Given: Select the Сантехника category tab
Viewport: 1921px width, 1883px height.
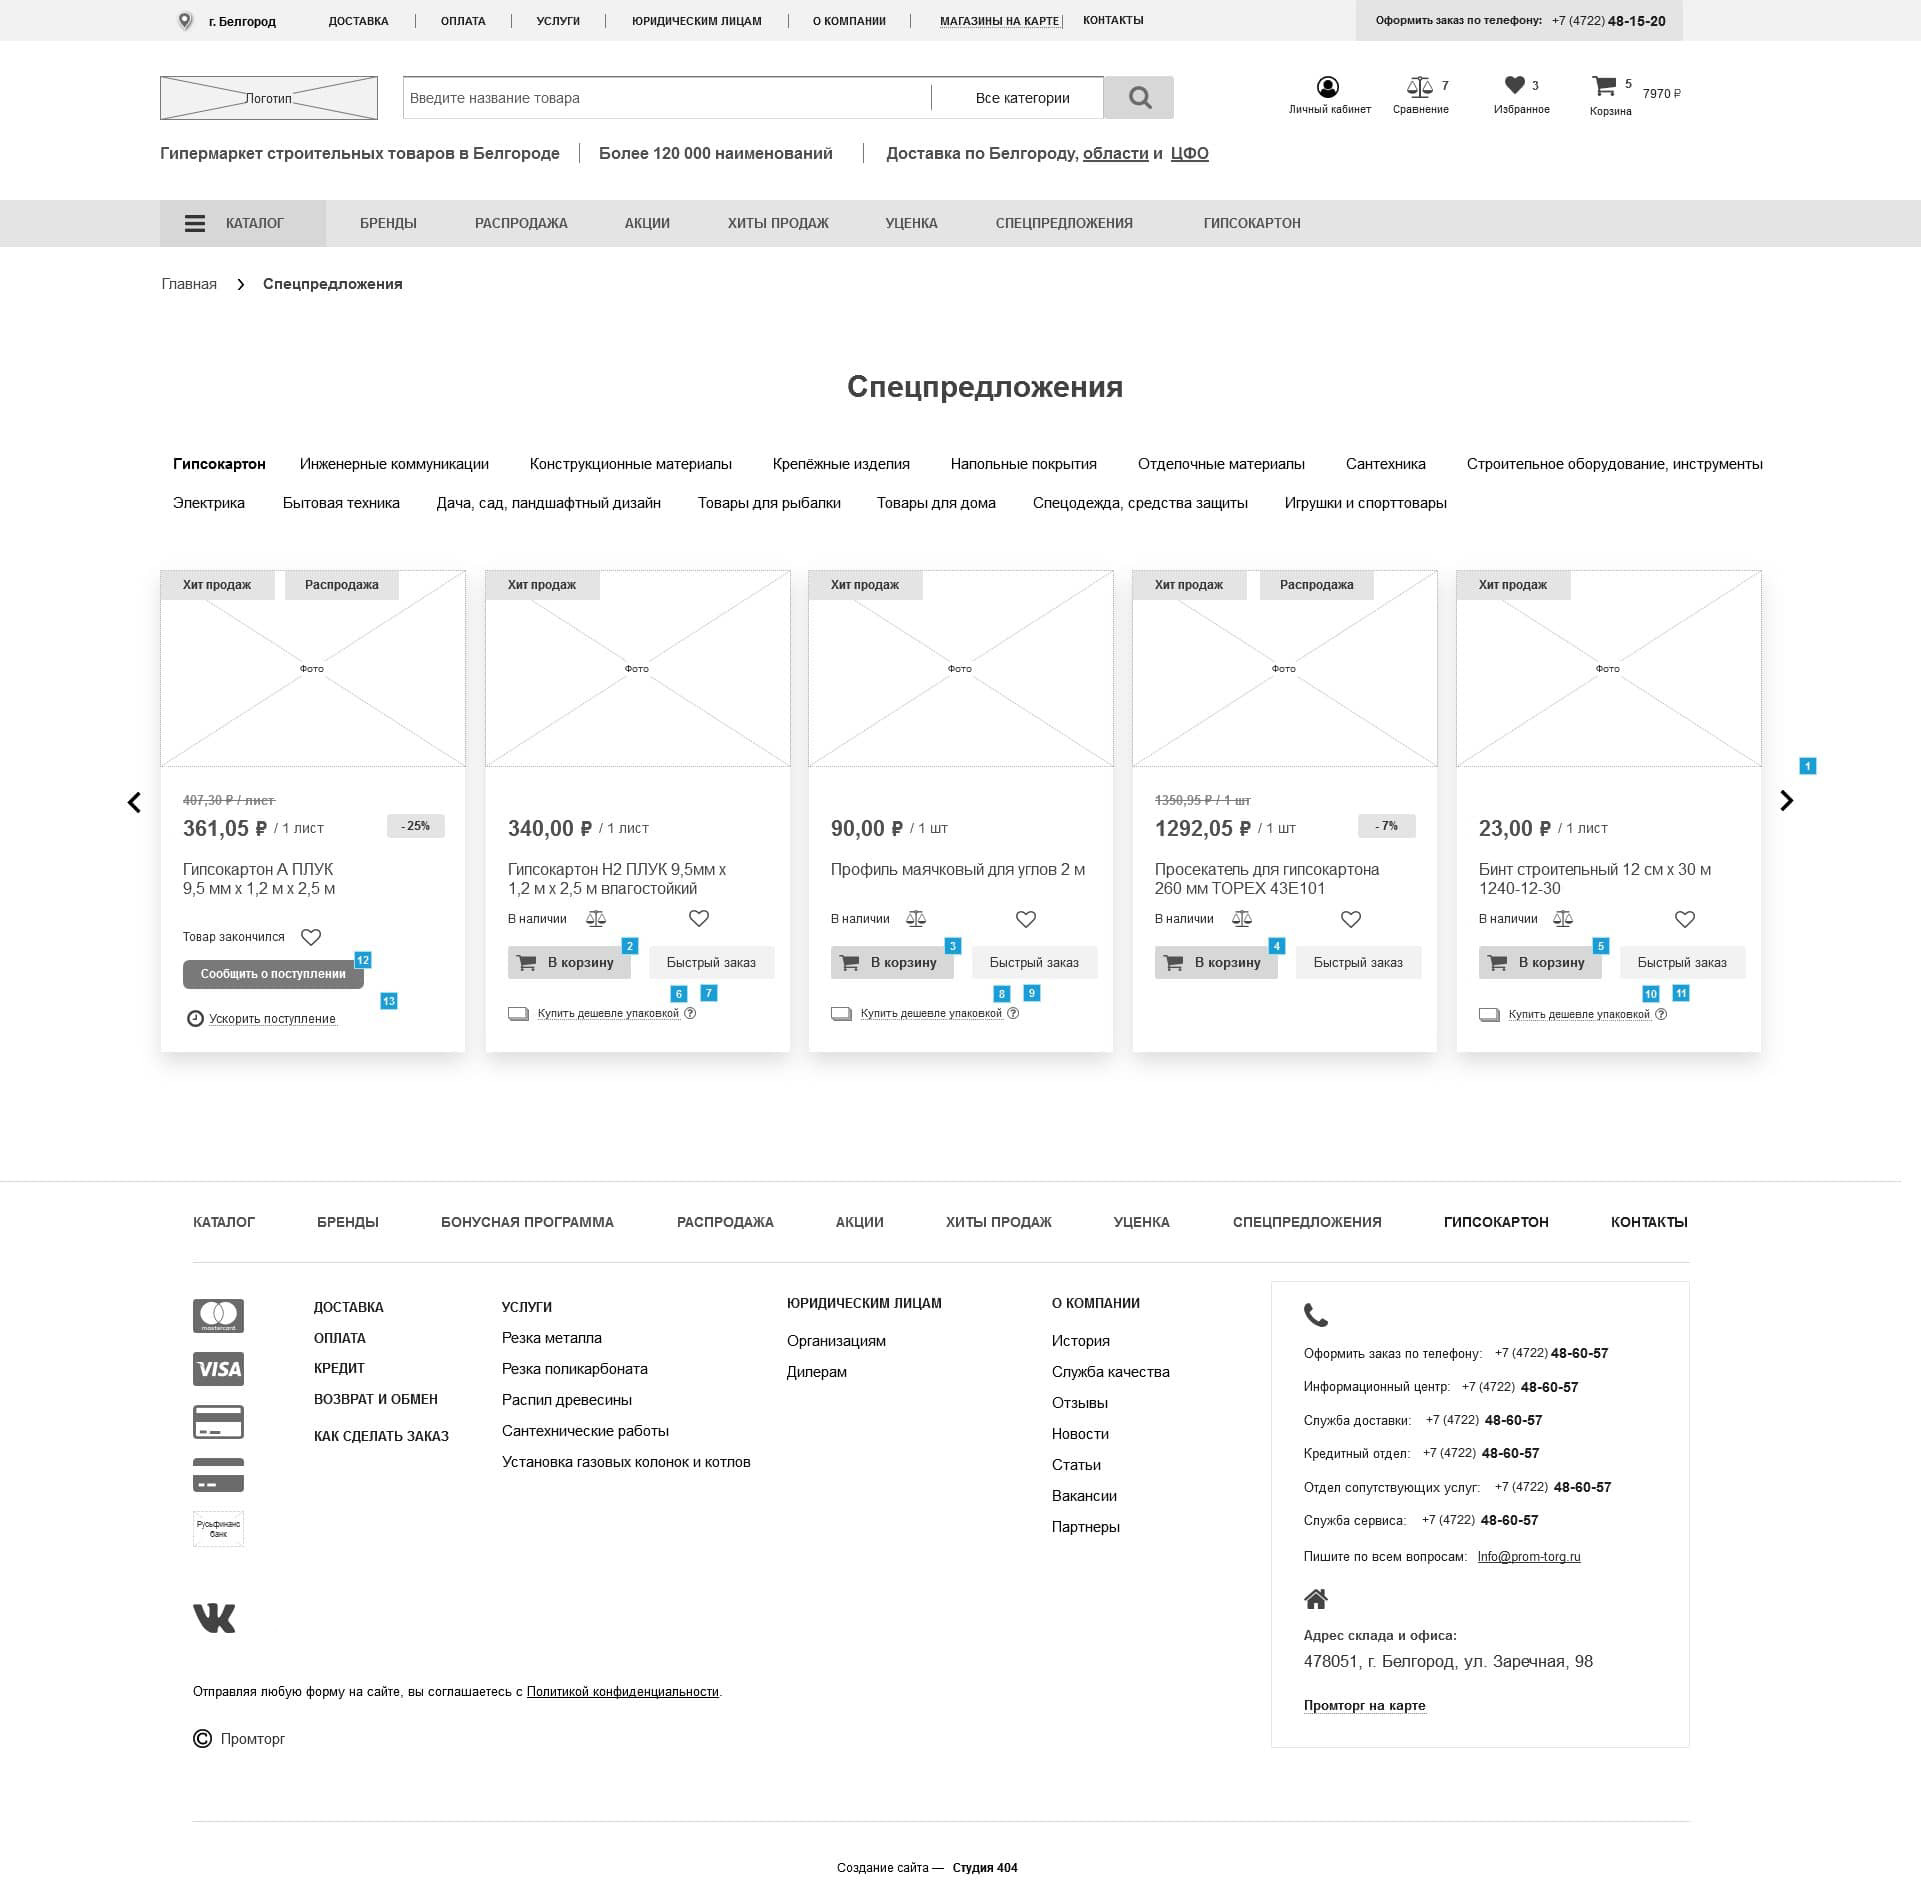Looking at the screenshot, I should pos(1385,464).
